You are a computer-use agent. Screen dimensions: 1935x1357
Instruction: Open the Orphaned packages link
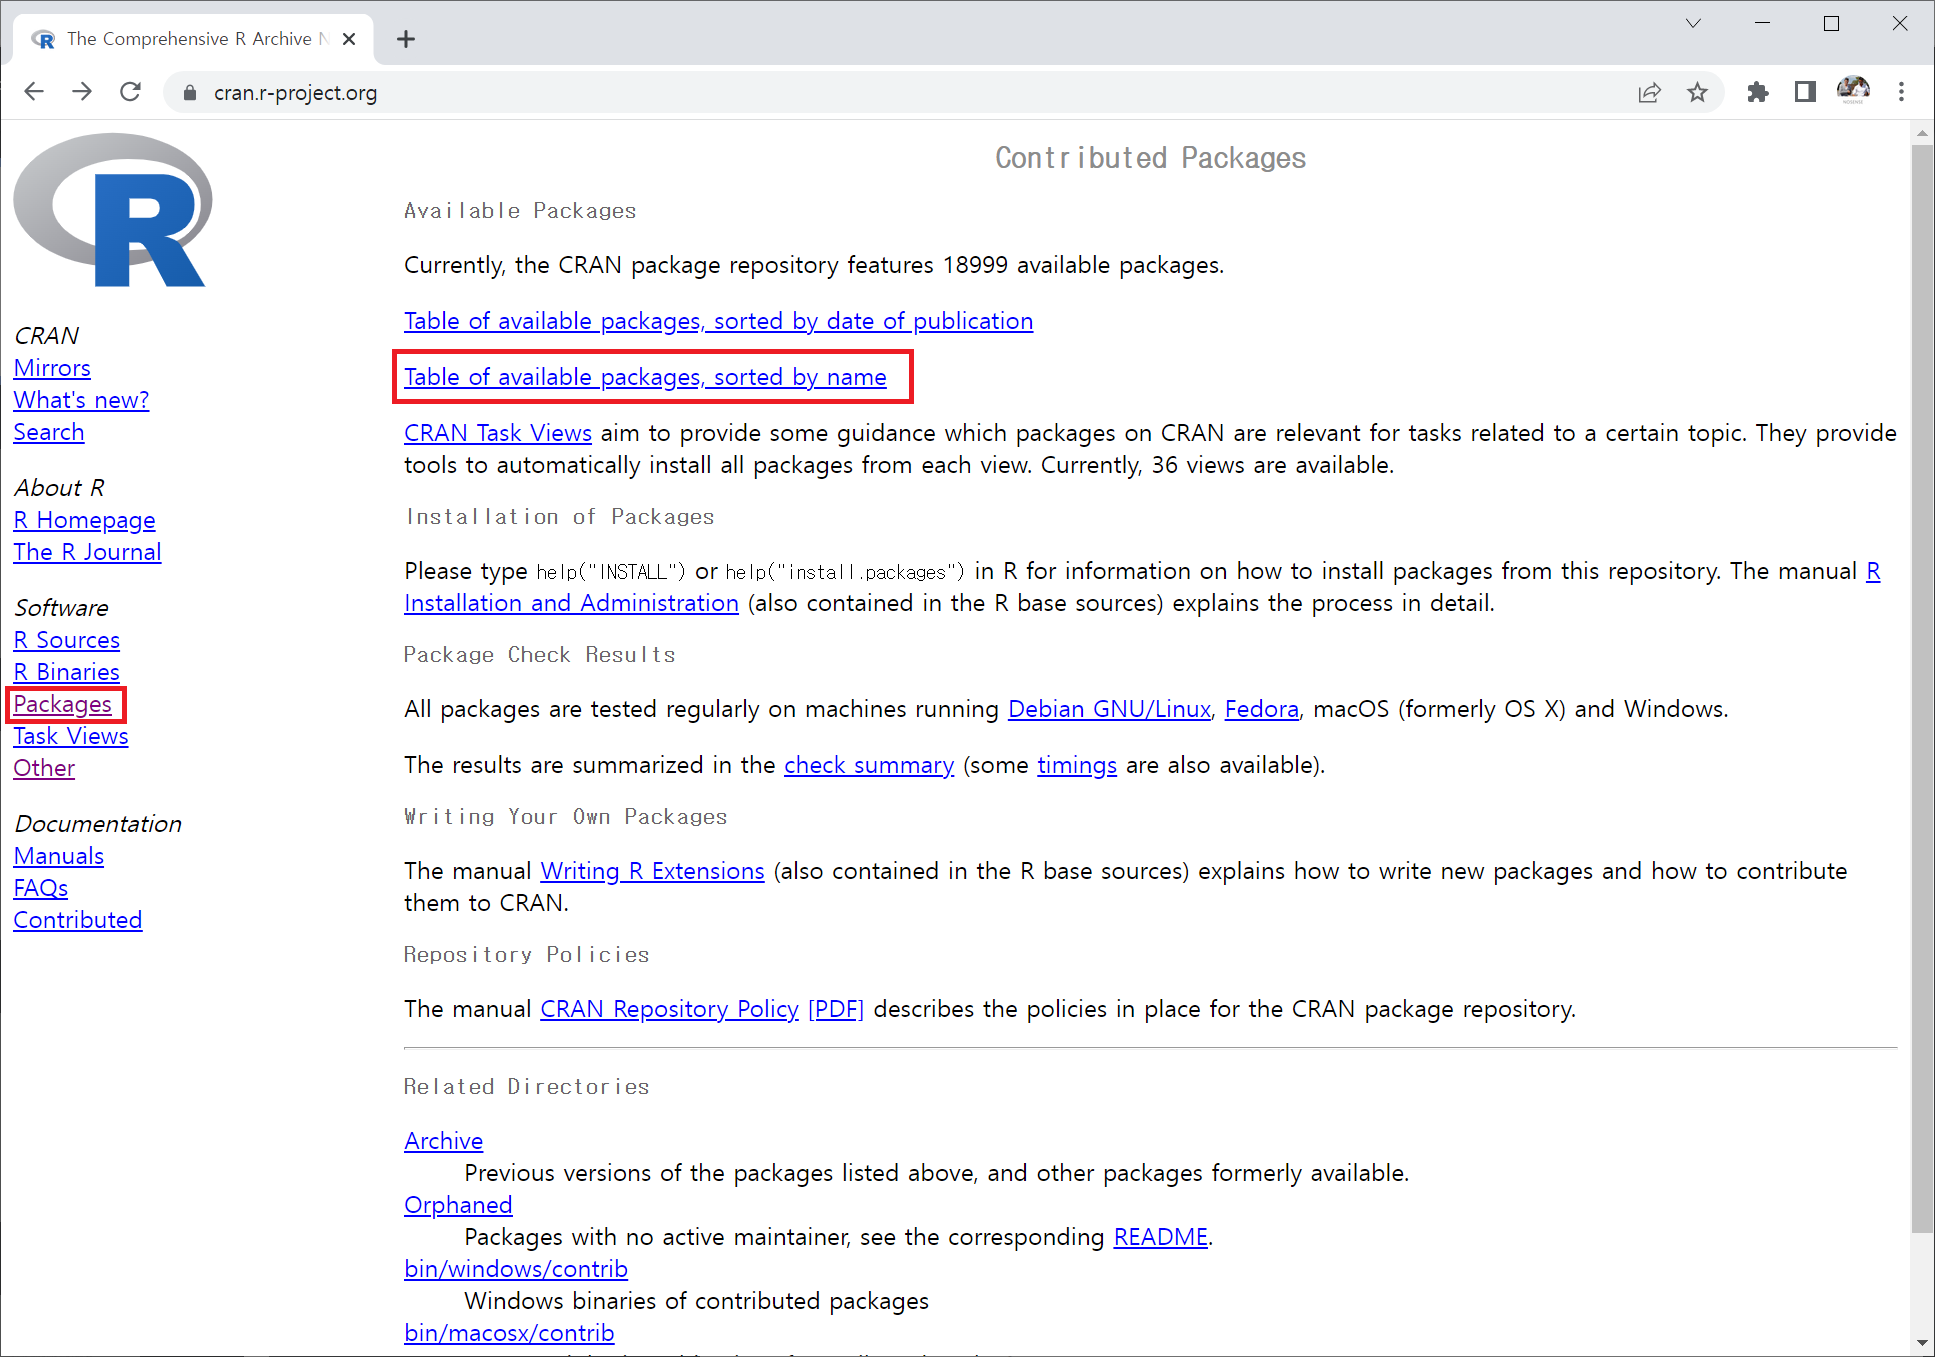(458, 1205)
